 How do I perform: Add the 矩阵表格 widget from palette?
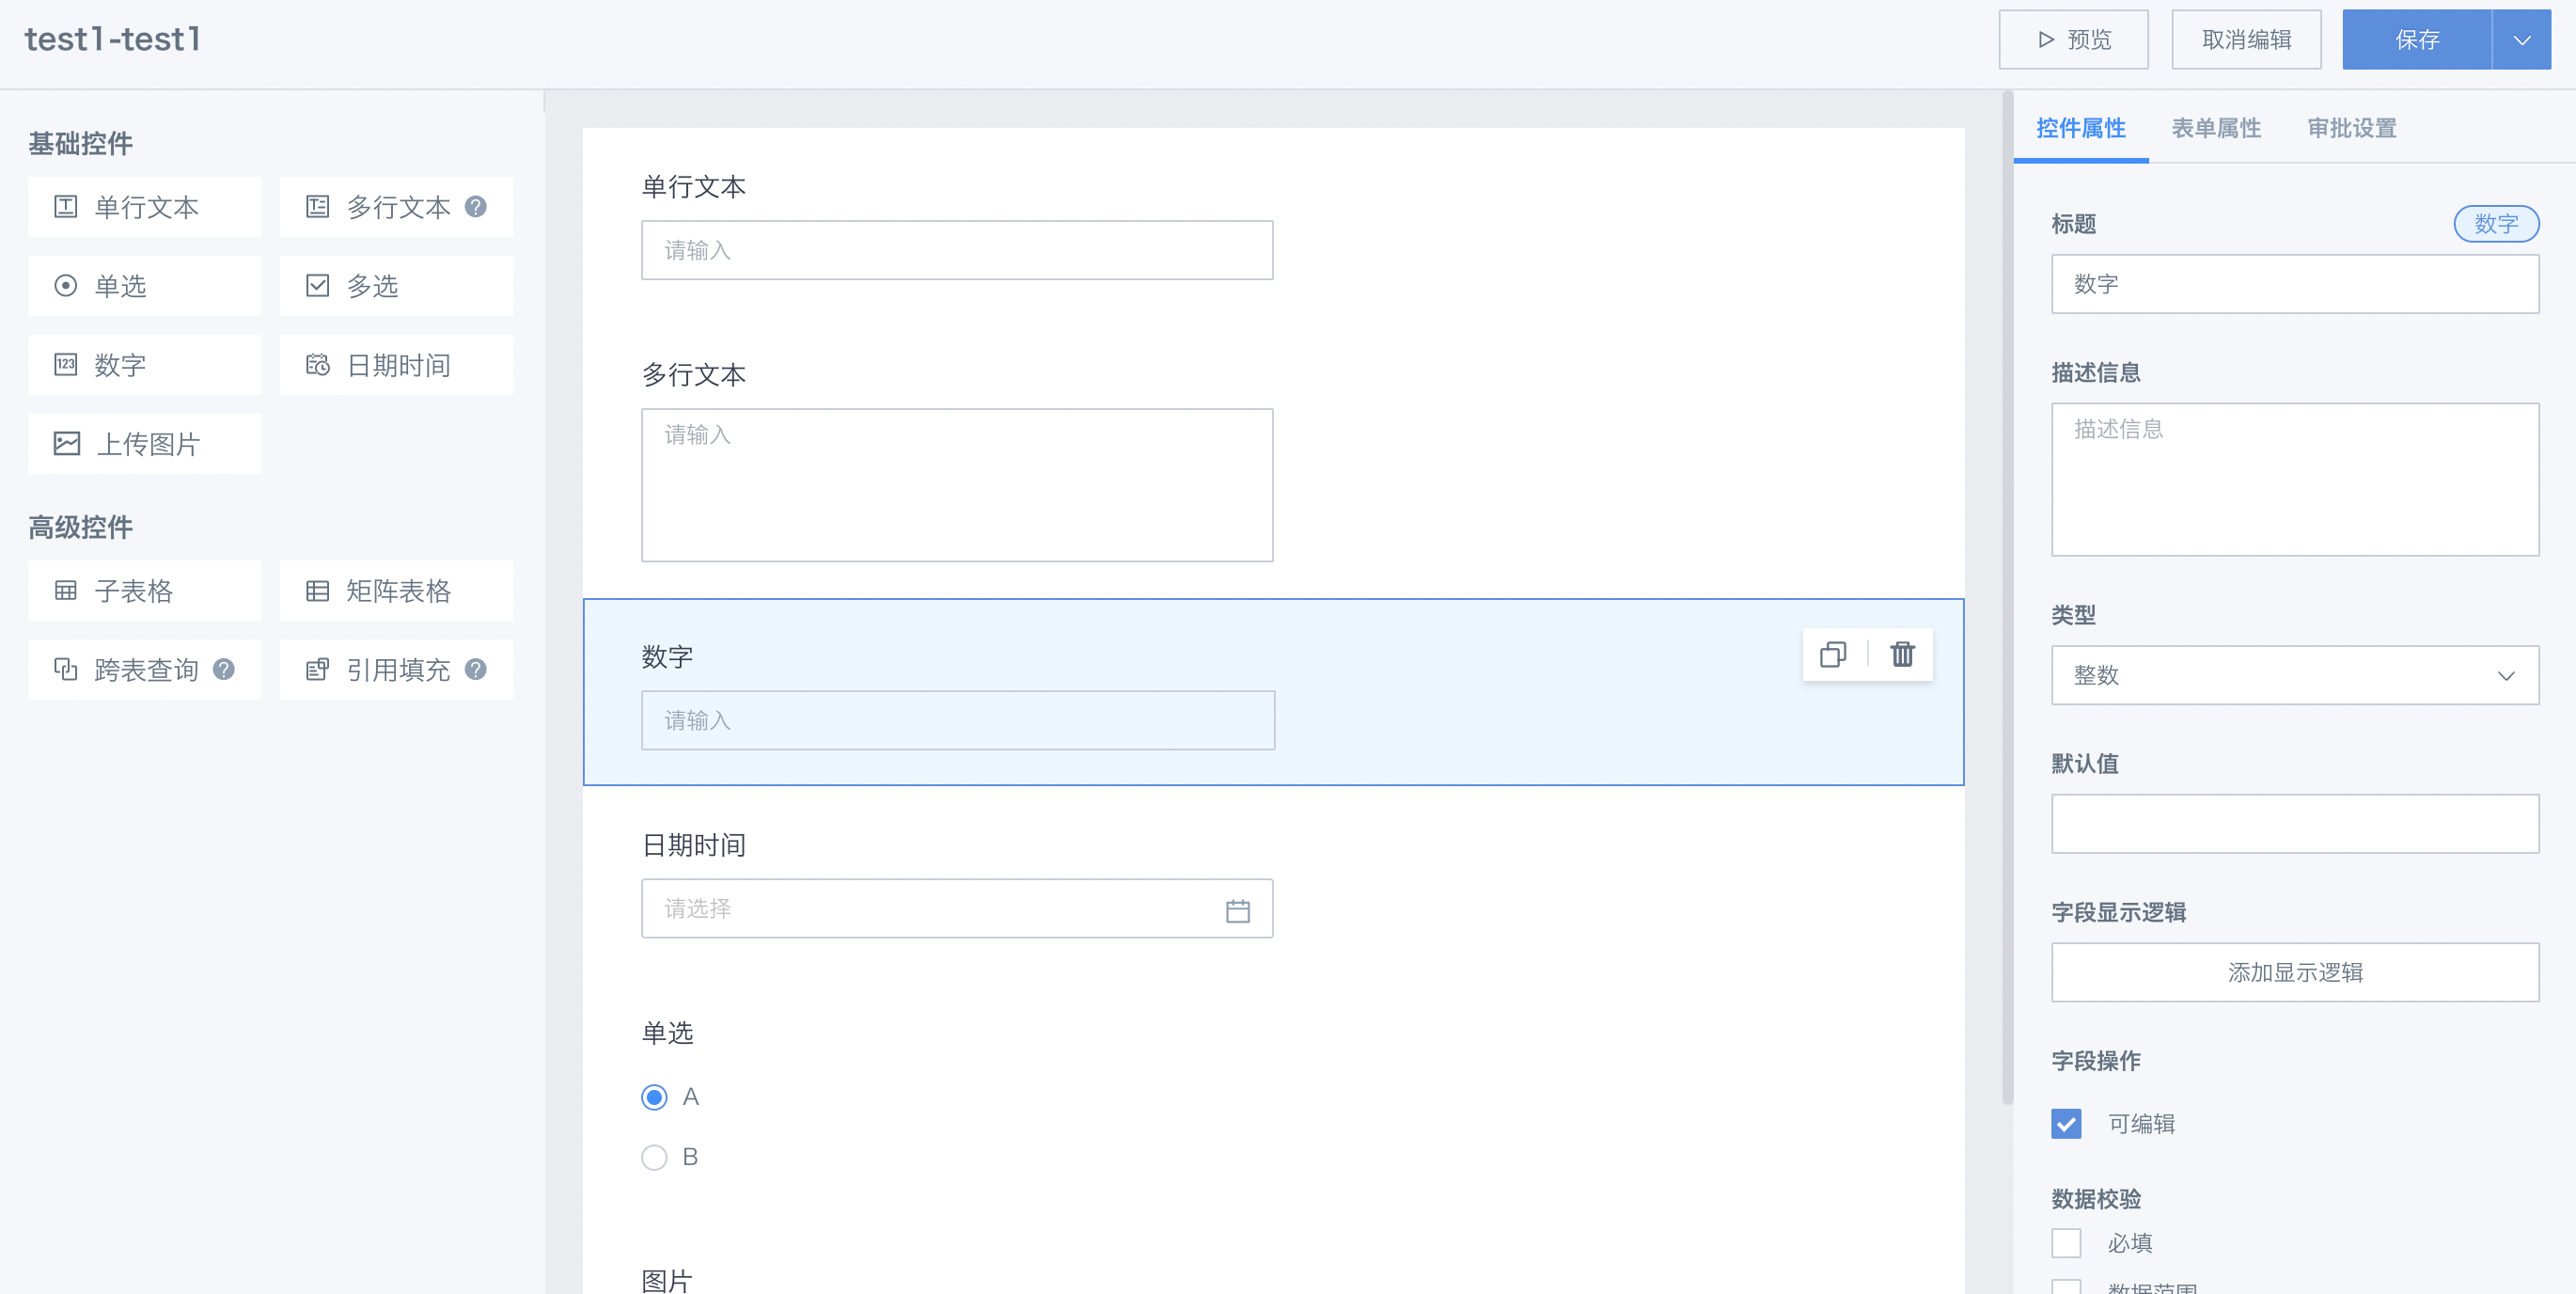click(396, 590)
